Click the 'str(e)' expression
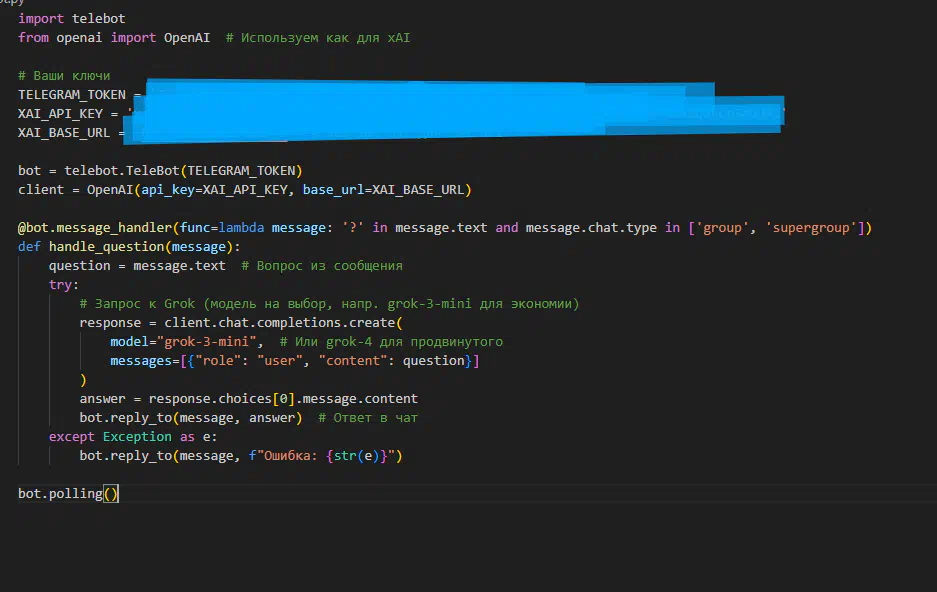The height and width of the screenshot is (592, 937). tap(356, 456)
